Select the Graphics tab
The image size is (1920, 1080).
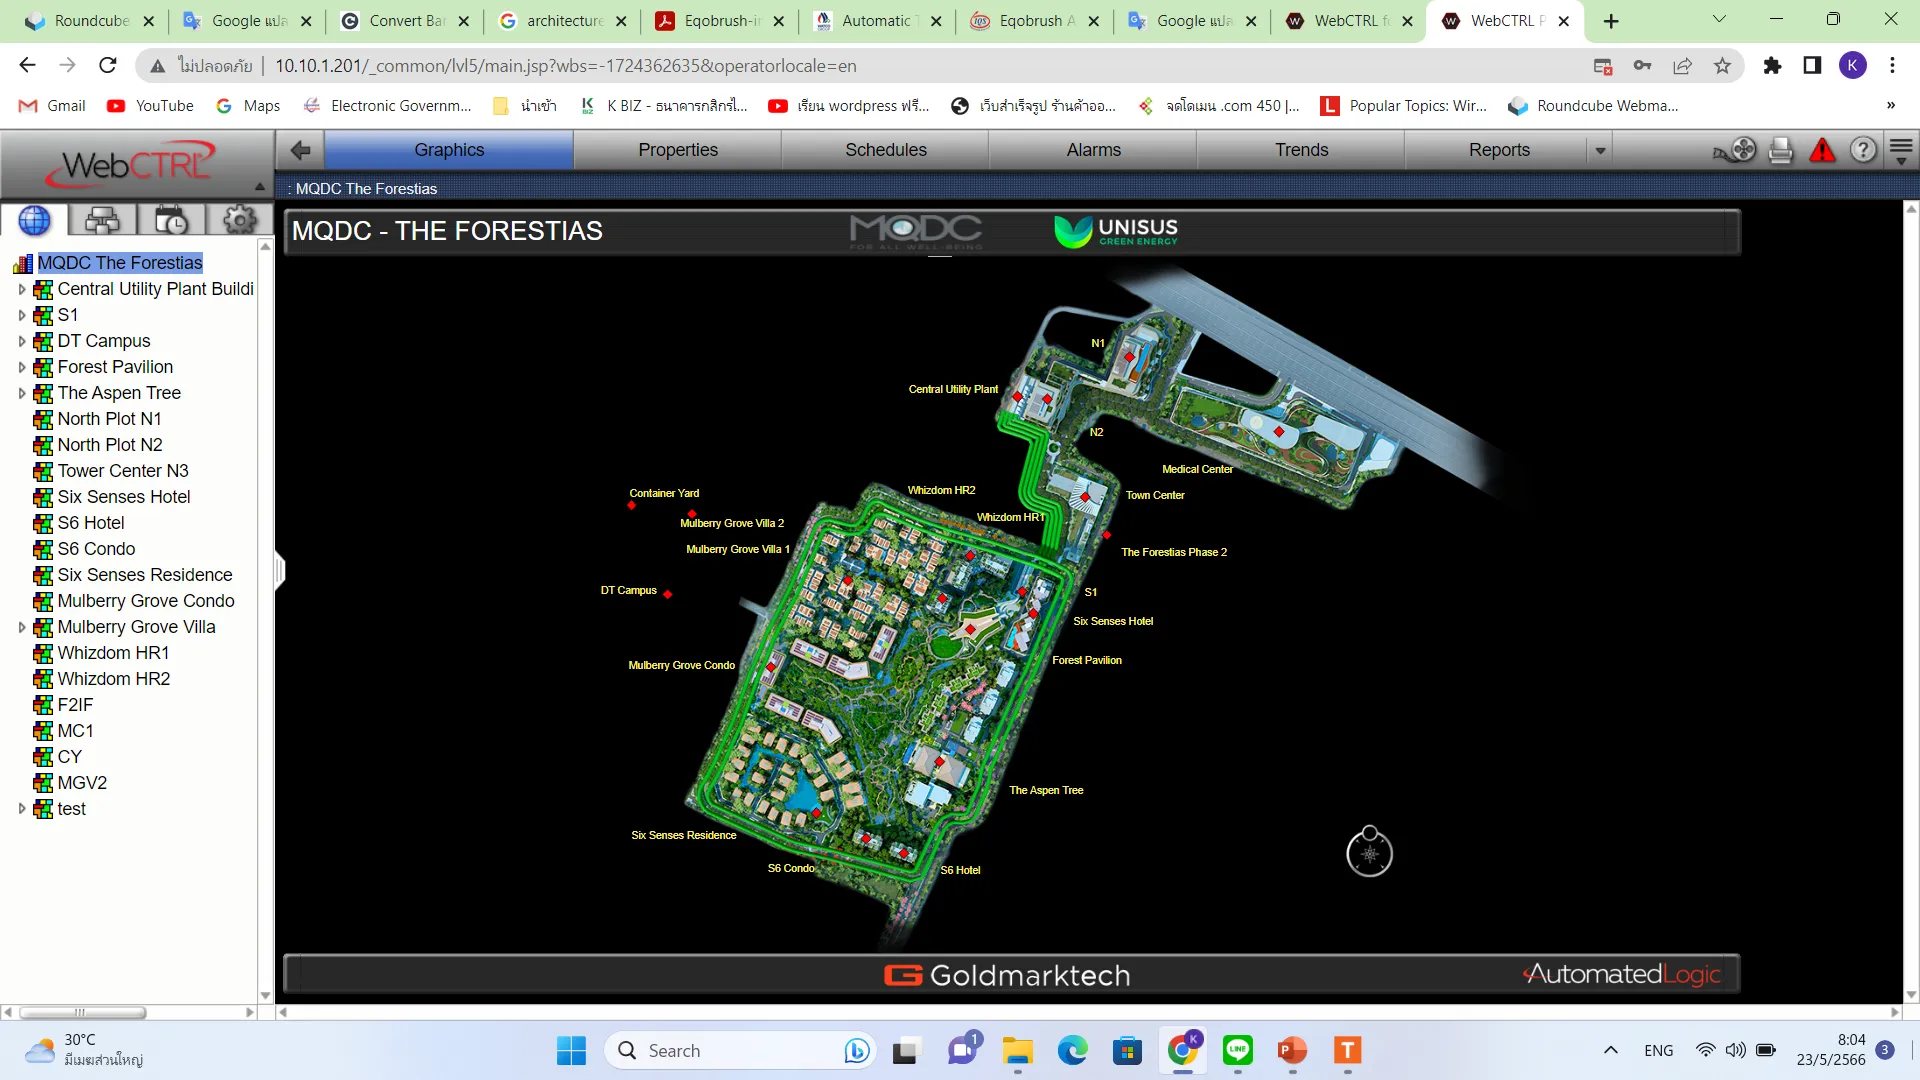point(449,150)
